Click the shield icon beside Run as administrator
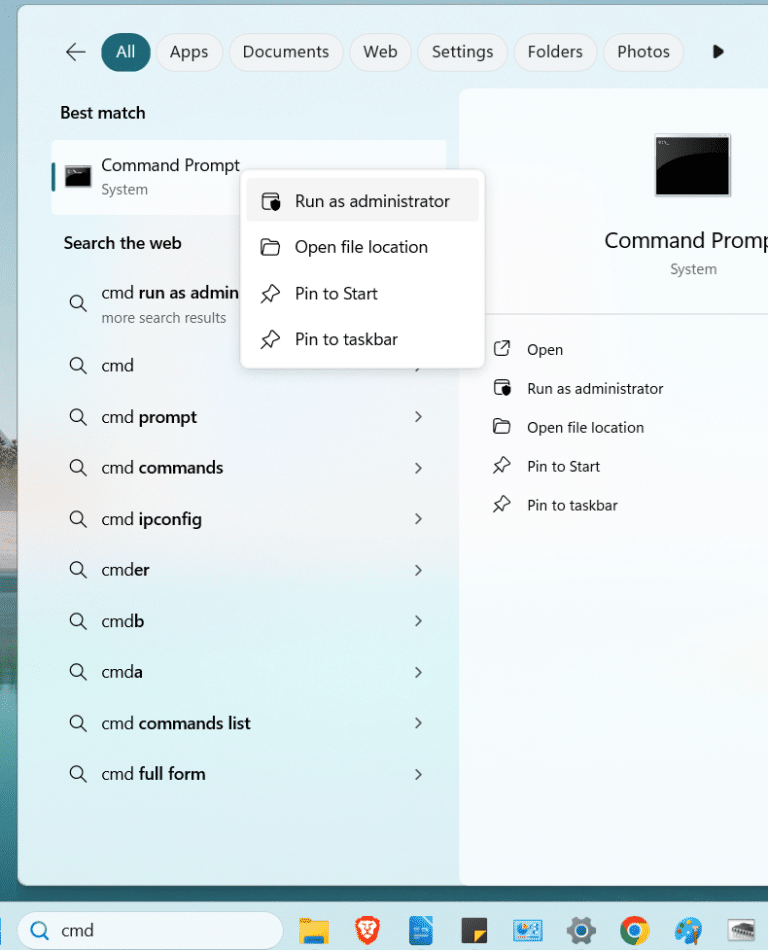The image size is (768, 950). click(271, 200)
